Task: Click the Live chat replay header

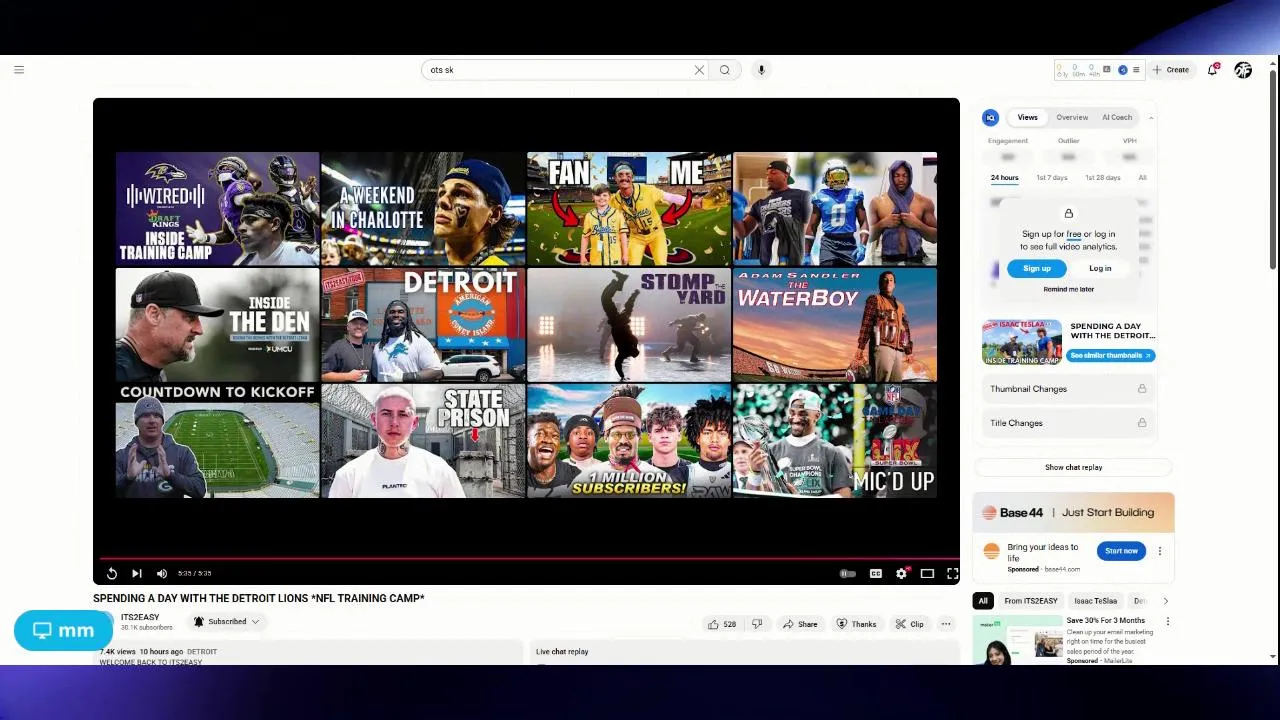Action: point(562,652)
